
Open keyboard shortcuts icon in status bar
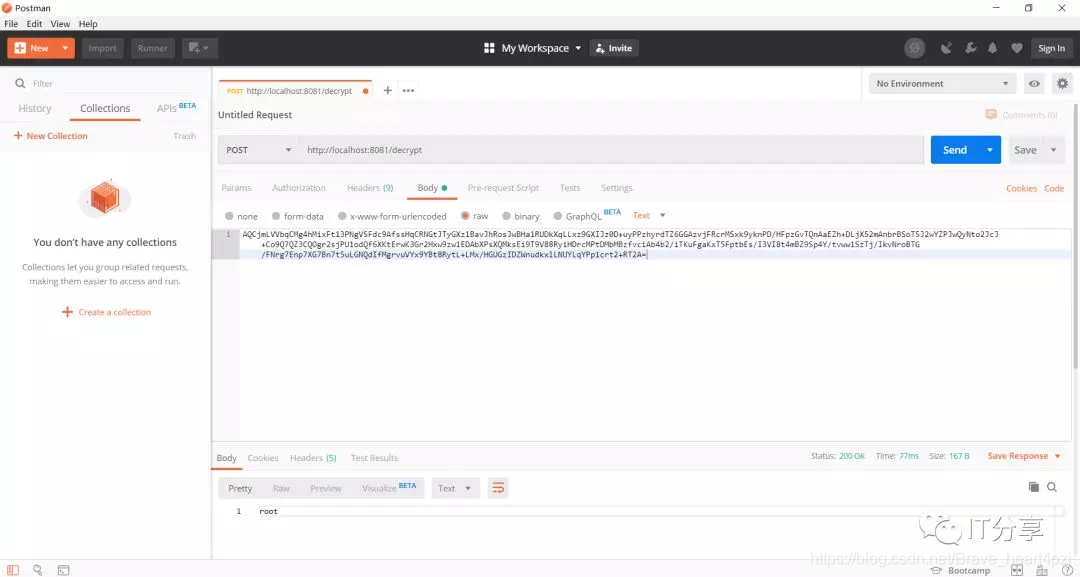1041,570
